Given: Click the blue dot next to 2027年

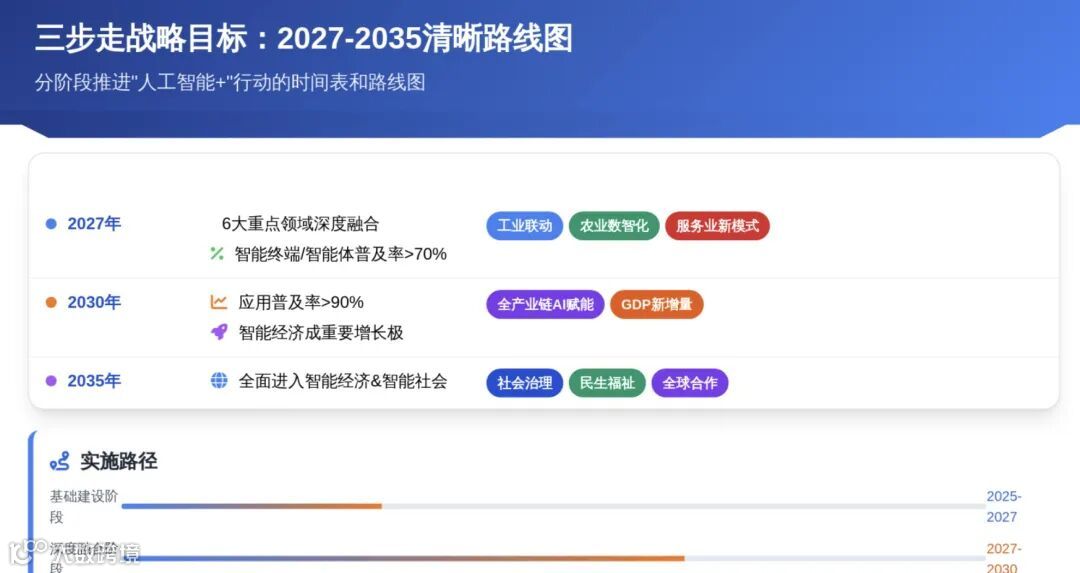Looking at the screenshot, I should [x=51, y=224].
